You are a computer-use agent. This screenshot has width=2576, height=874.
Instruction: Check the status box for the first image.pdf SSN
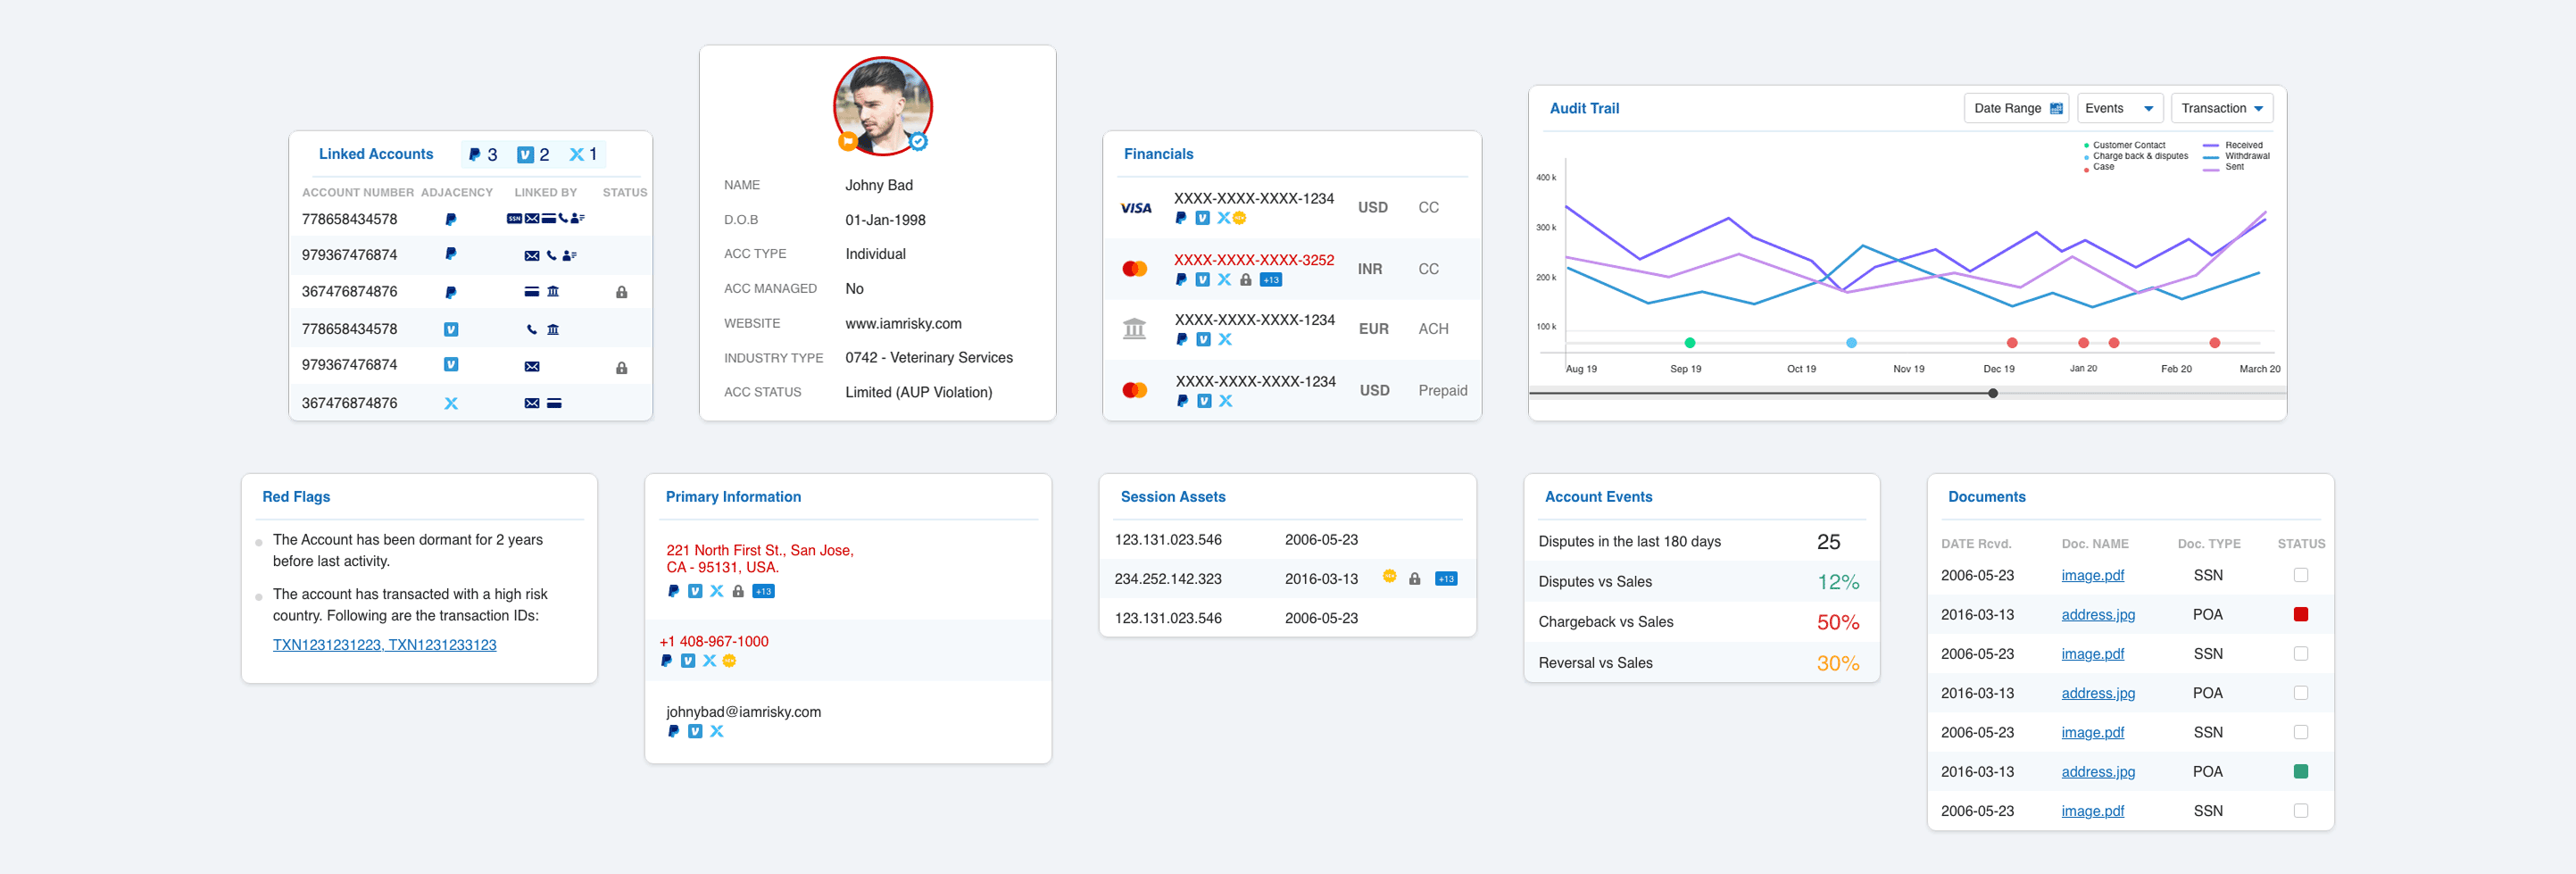coord(2302,575)
